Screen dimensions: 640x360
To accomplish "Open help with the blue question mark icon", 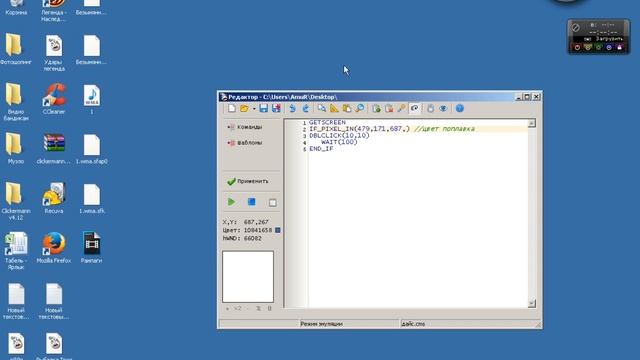I will pos(460,109).
